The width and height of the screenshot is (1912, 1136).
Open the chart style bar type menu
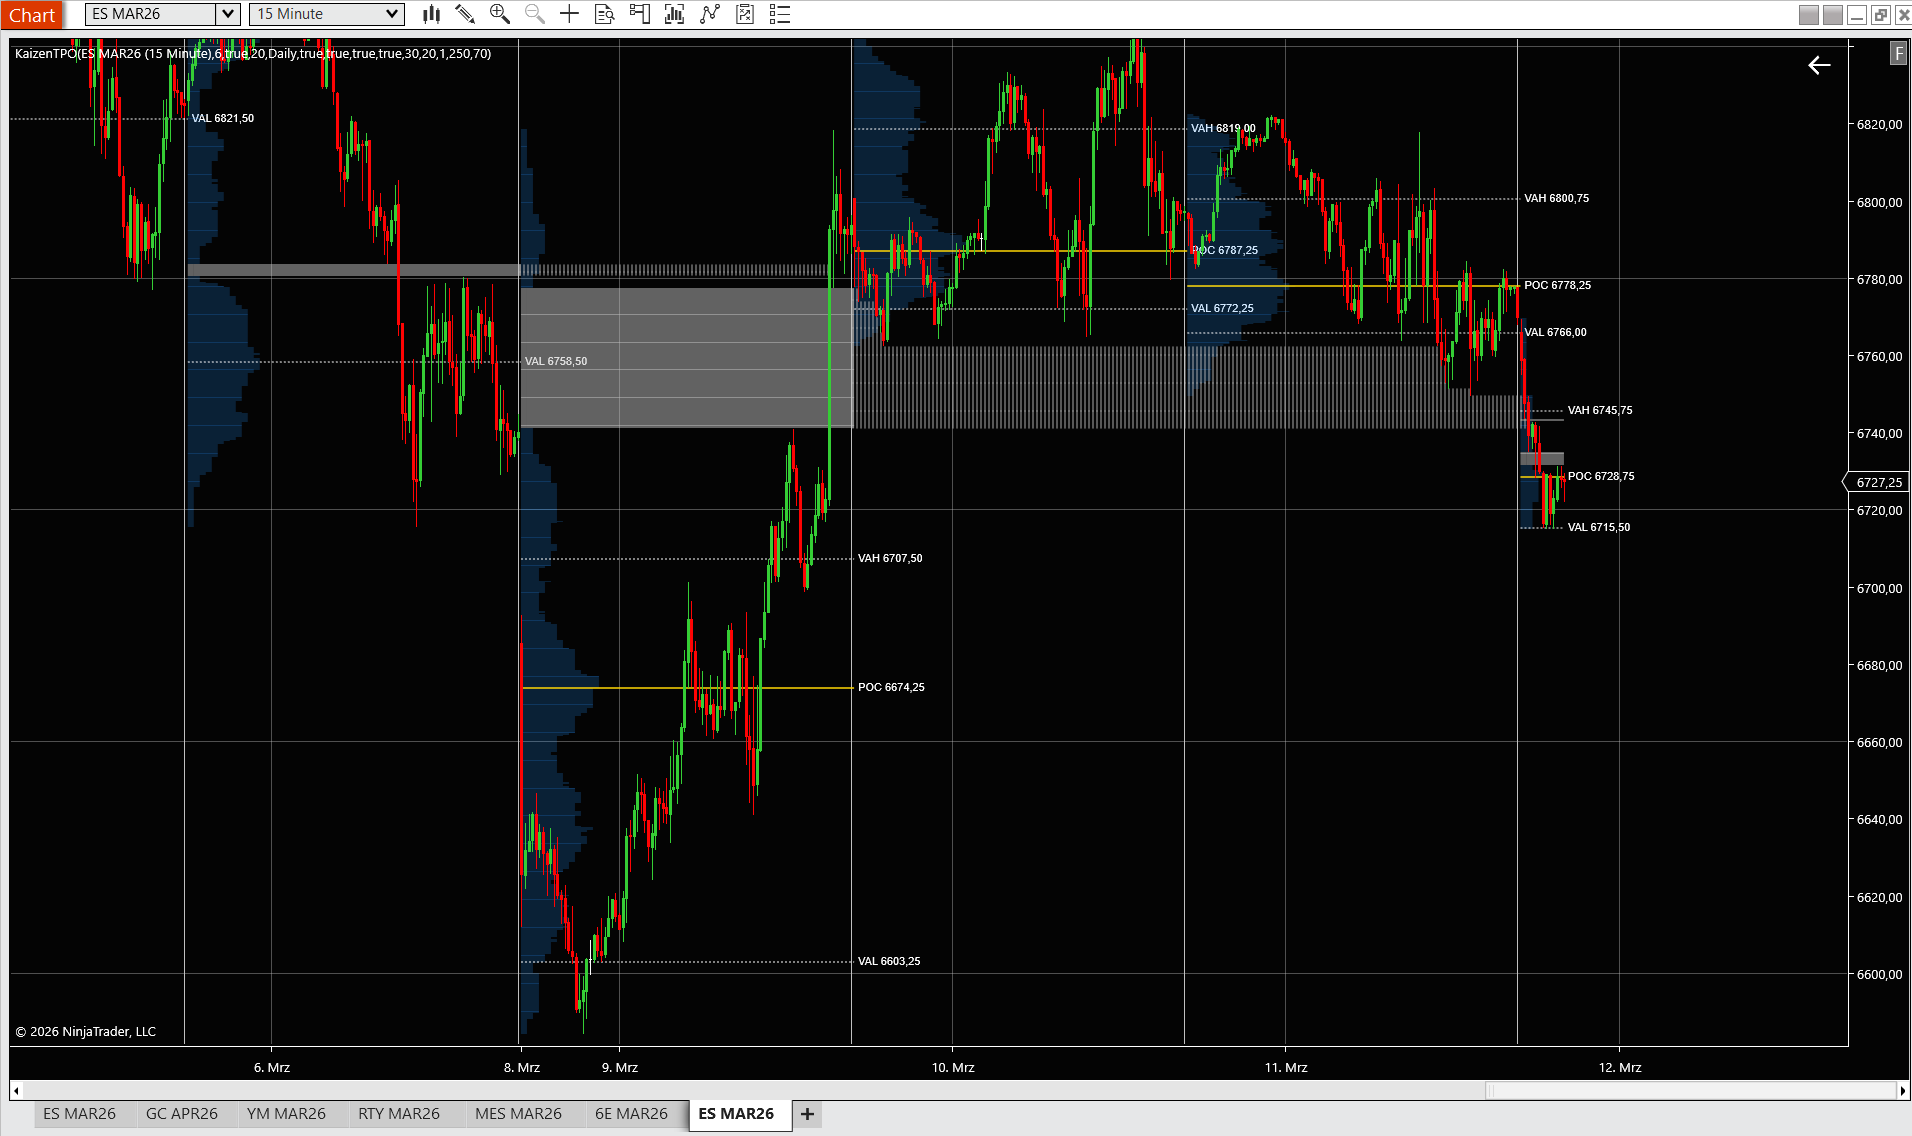point(431,14)
